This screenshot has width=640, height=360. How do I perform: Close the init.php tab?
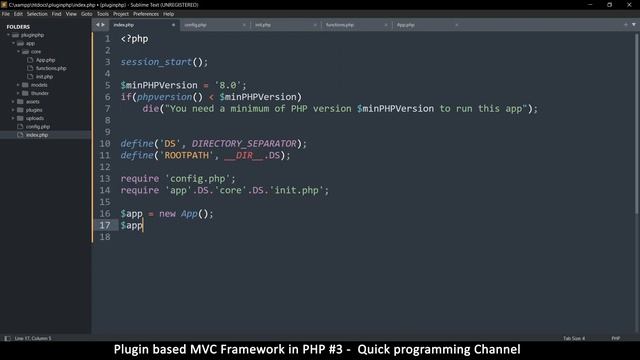point(315,25)
